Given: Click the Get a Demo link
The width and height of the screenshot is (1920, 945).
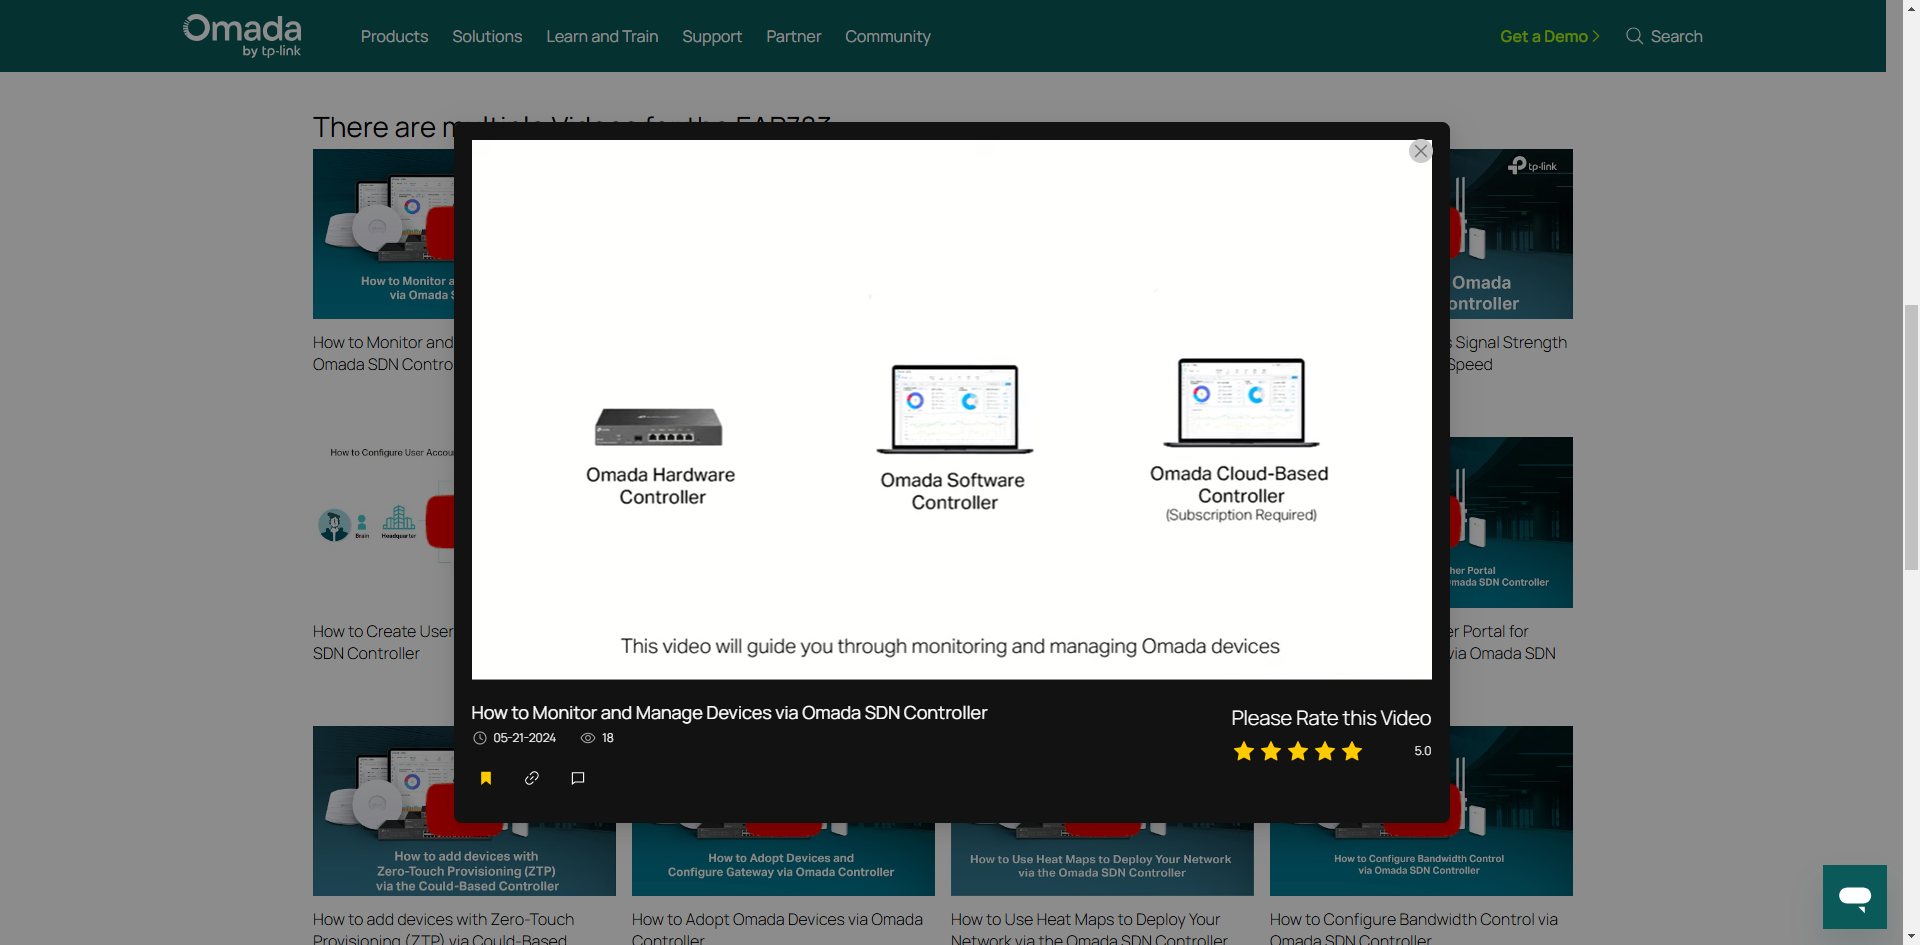Looking at the screenshot, I should tap(1550, 36).
